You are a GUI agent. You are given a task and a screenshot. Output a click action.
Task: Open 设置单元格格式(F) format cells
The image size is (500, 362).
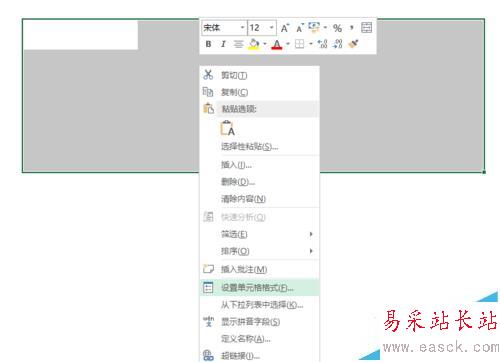tap(259, 288)
